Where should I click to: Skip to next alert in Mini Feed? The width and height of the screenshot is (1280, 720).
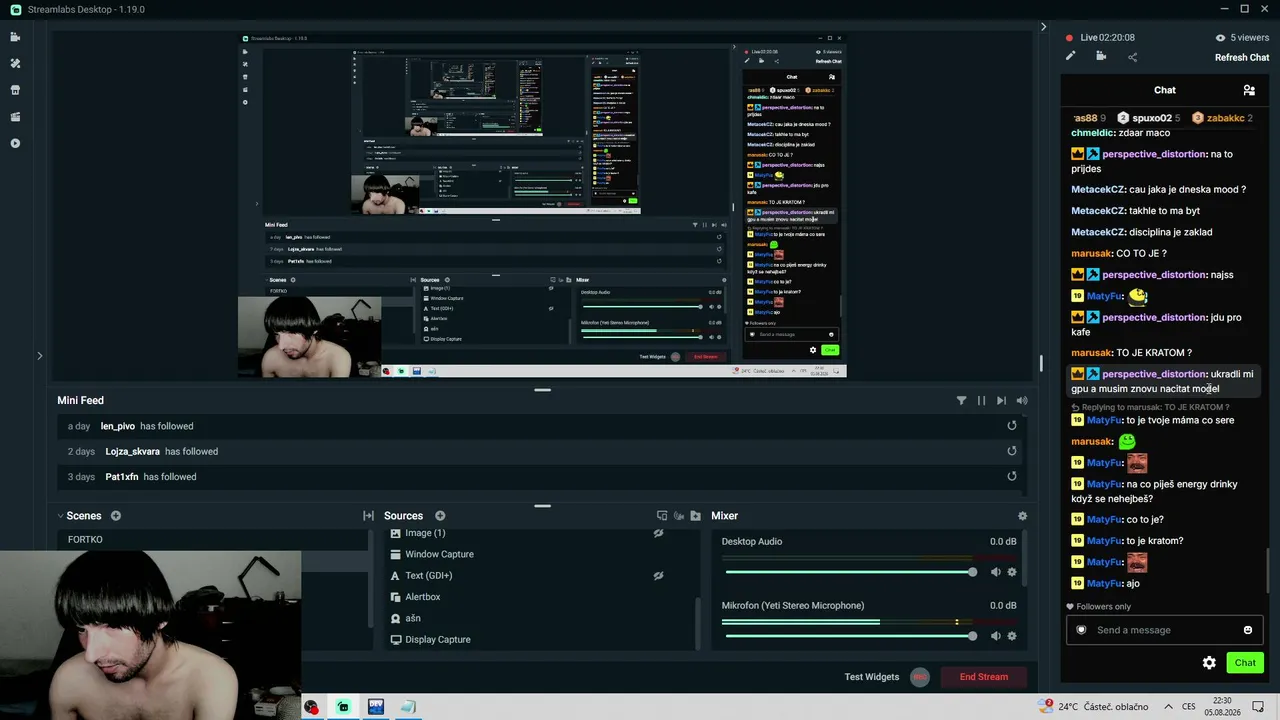click(x=1001, y=400)
